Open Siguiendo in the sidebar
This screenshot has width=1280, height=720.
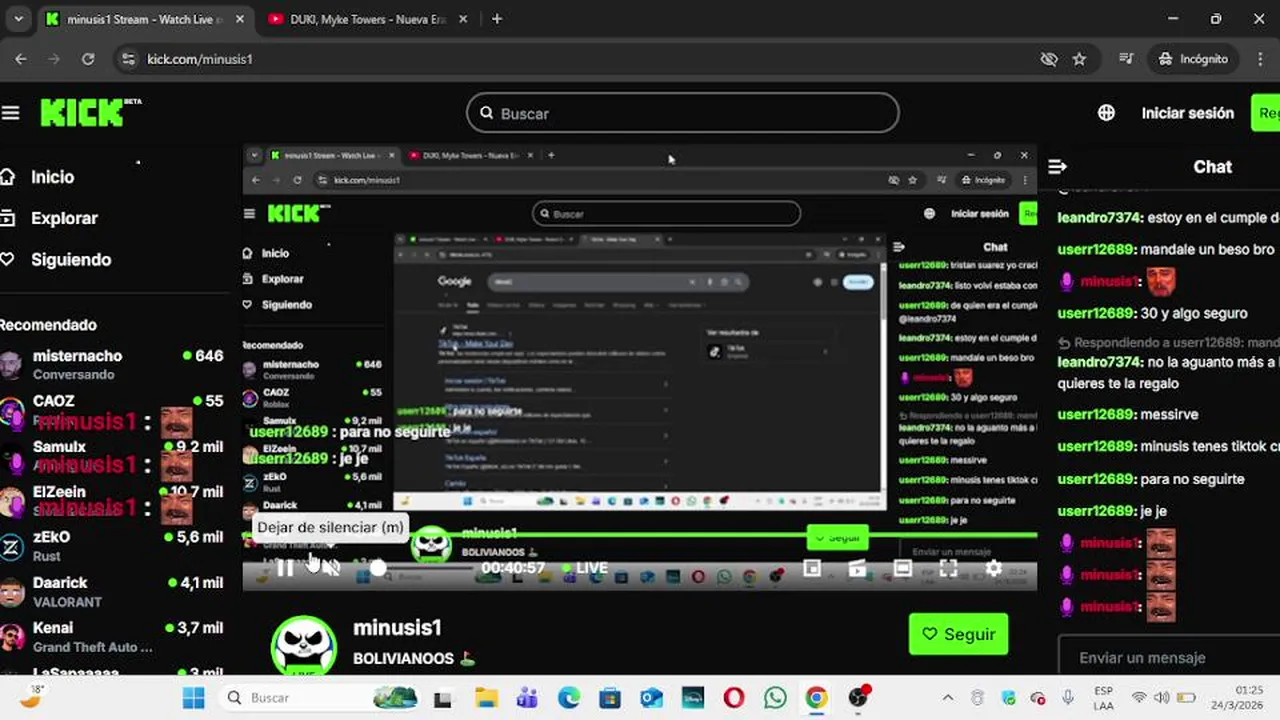tap(70, 259)
